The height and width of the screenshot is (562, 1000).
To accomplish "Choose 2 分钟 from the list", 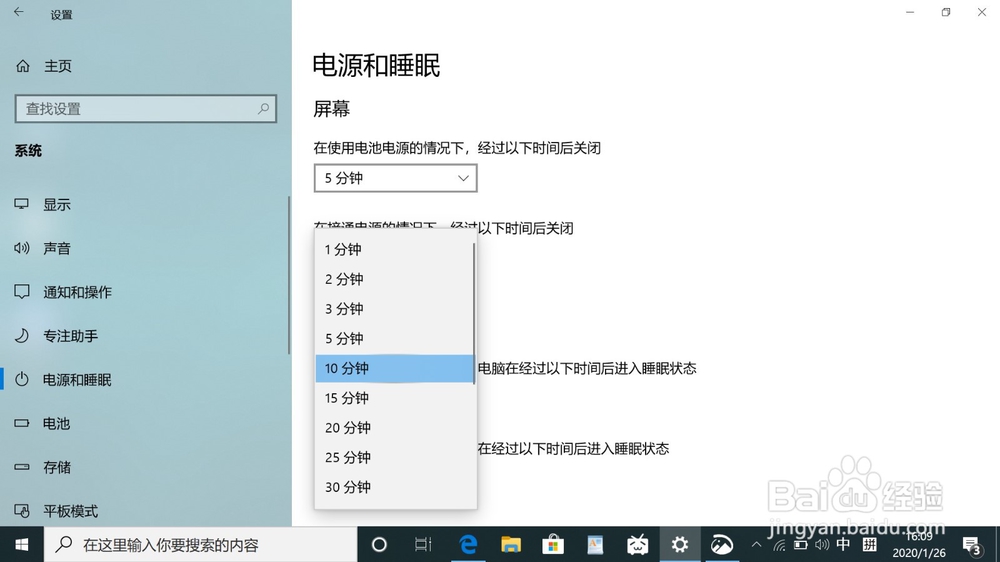I will pos(395,279).
